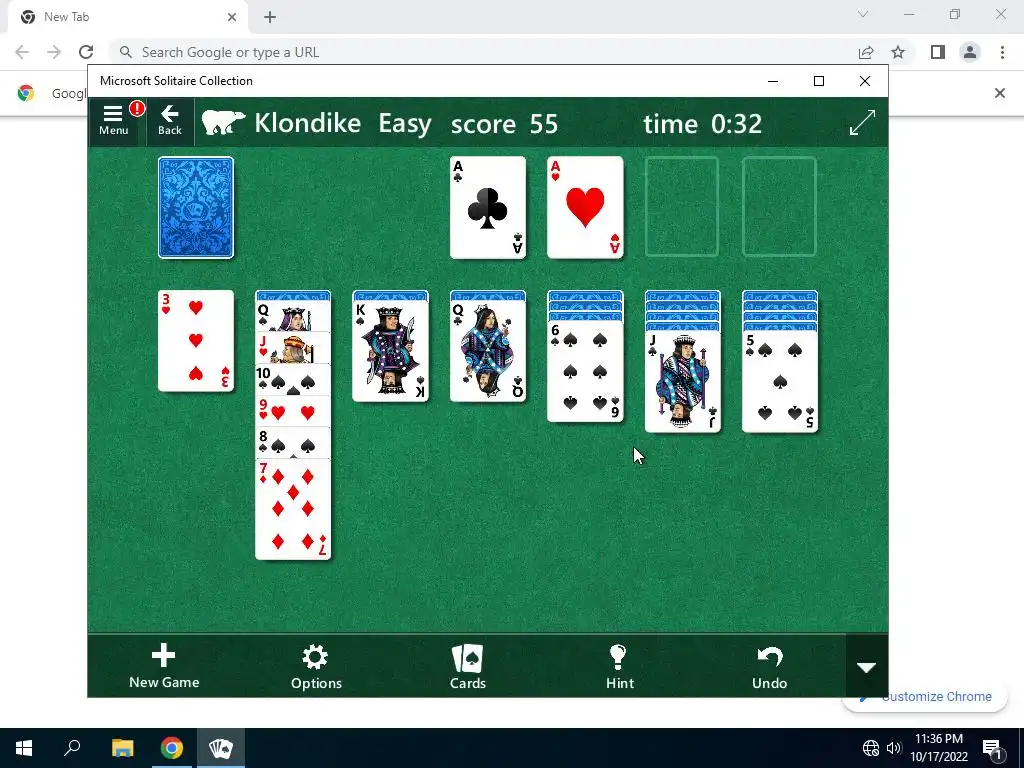Click the first empty foundation slot after the Ace of Hearts
The width and height of the screenshot is (1024, 768).
682,207
